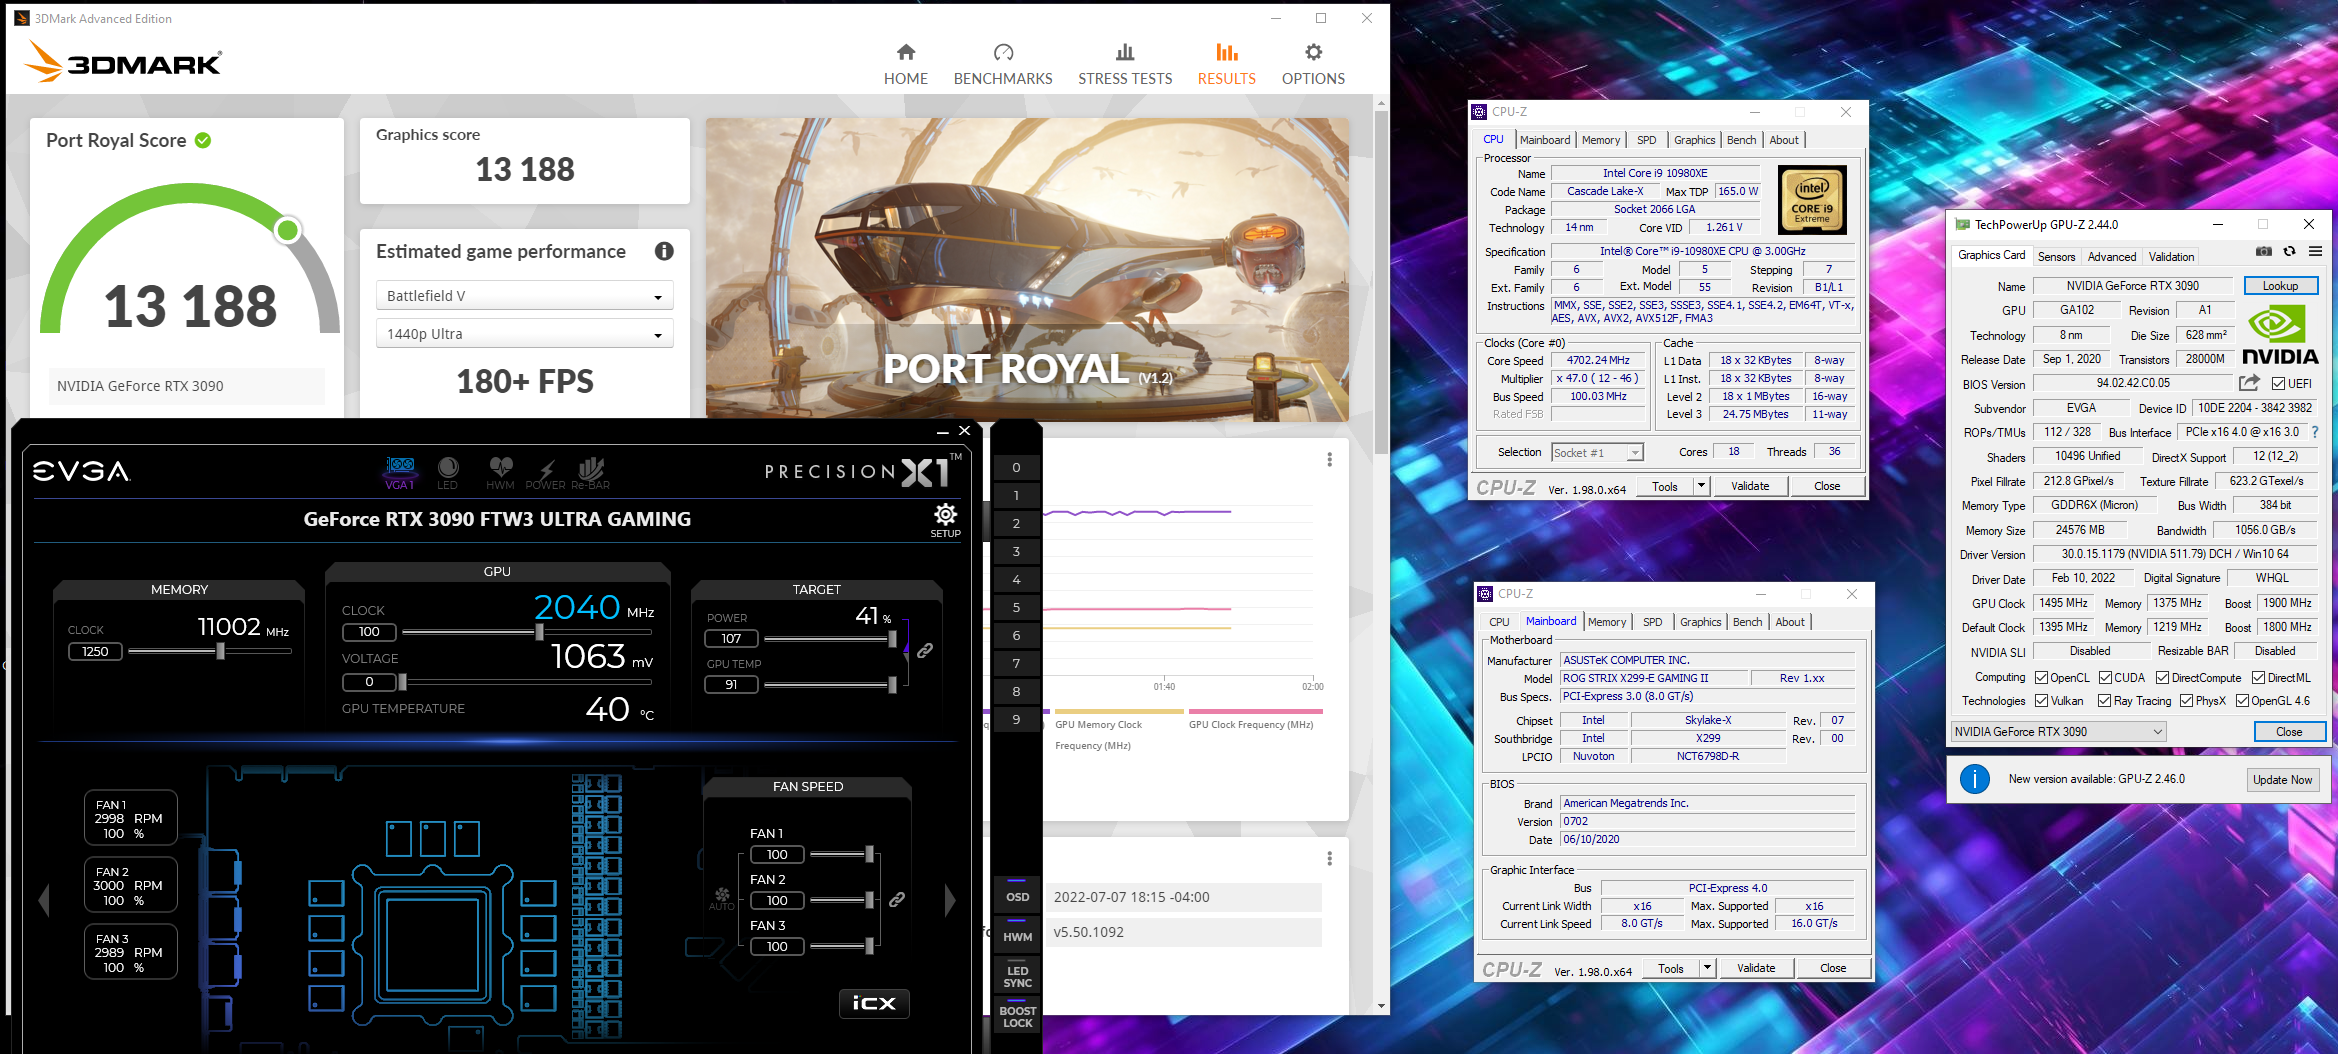Open the HWM monitor icon in top bar
The height and width of the screenshot is (1054, 2338).
(x=500, y=472)
